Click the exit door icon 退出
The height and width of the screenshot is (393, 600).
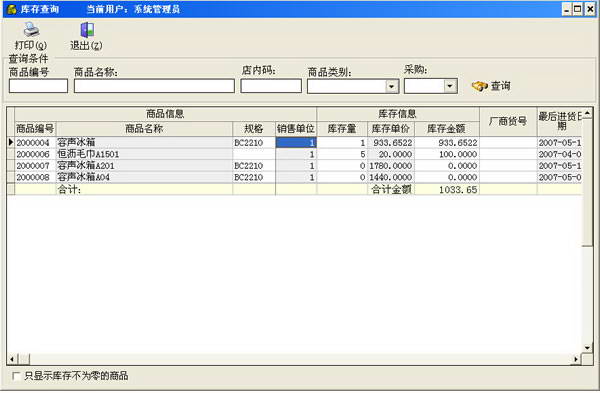click(x=87, y=29)
